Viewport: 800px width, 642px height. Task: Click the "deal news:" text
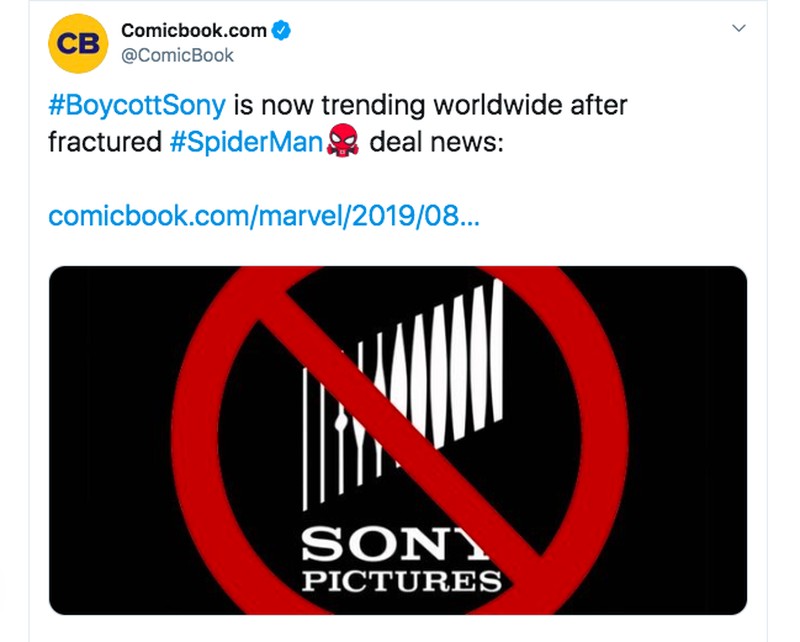point(436,142)
